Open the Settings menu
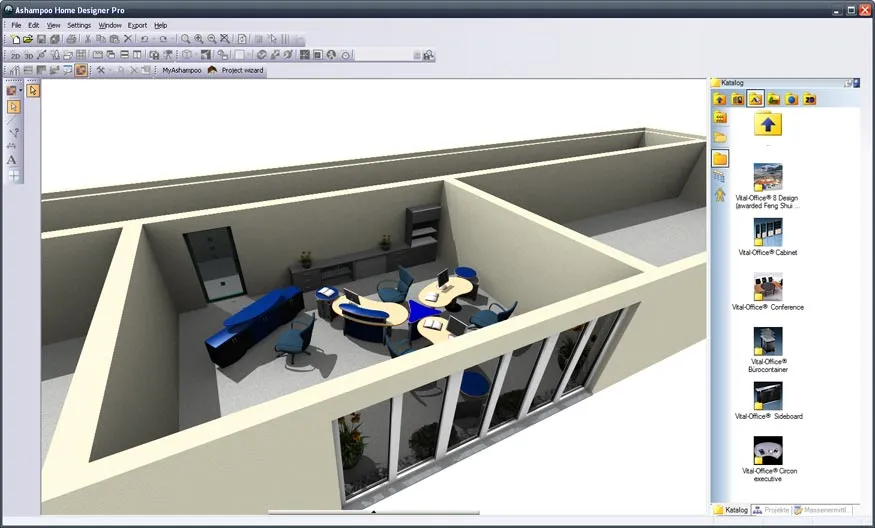 pos(79,25)
